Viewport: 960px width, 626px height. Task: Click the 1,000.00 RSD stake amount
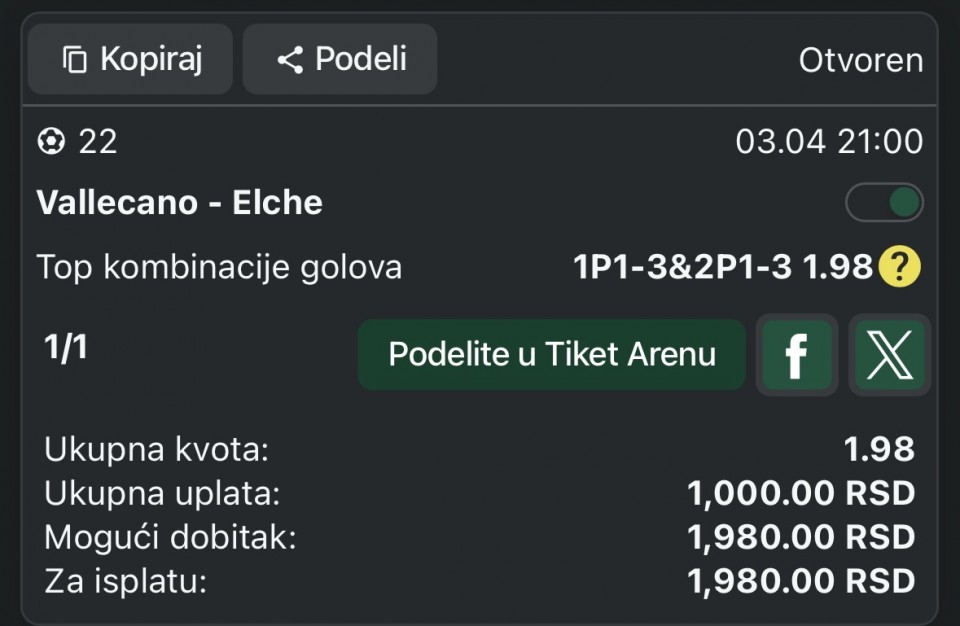(x=801, y=494)
